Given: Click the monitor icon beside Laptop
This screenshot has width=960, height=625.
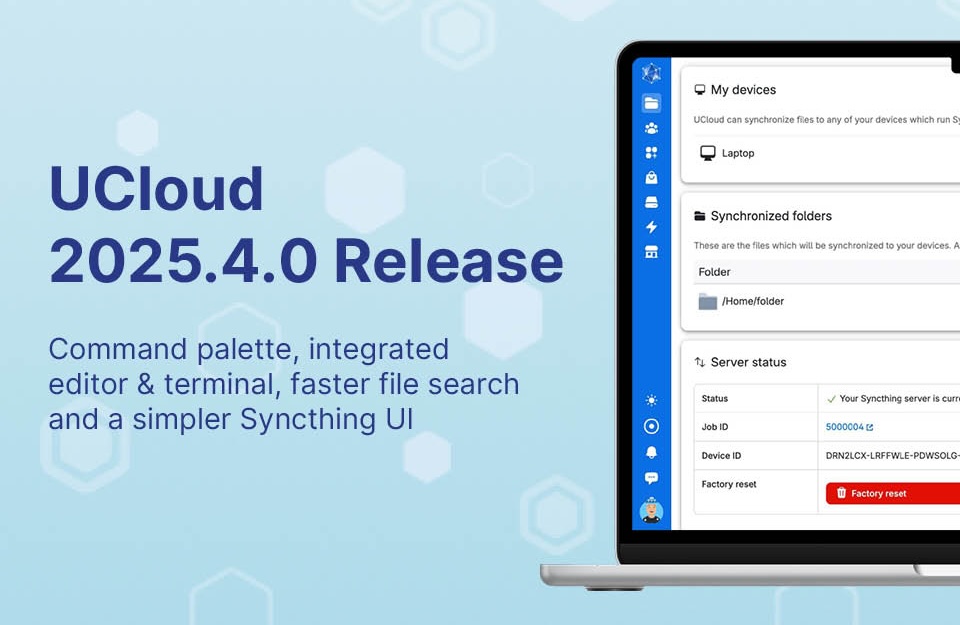Looking at the screenshot, I should point(708,153).
